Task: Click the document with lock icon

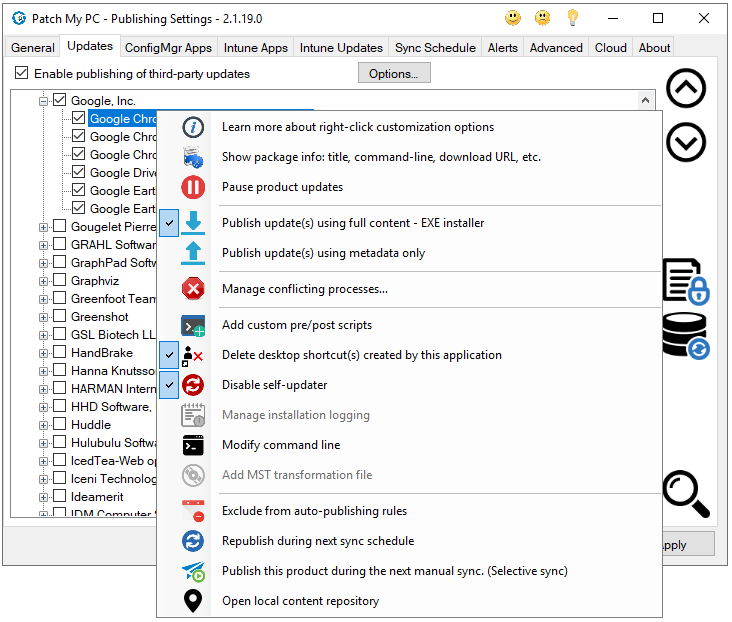Action: (686, 281)
